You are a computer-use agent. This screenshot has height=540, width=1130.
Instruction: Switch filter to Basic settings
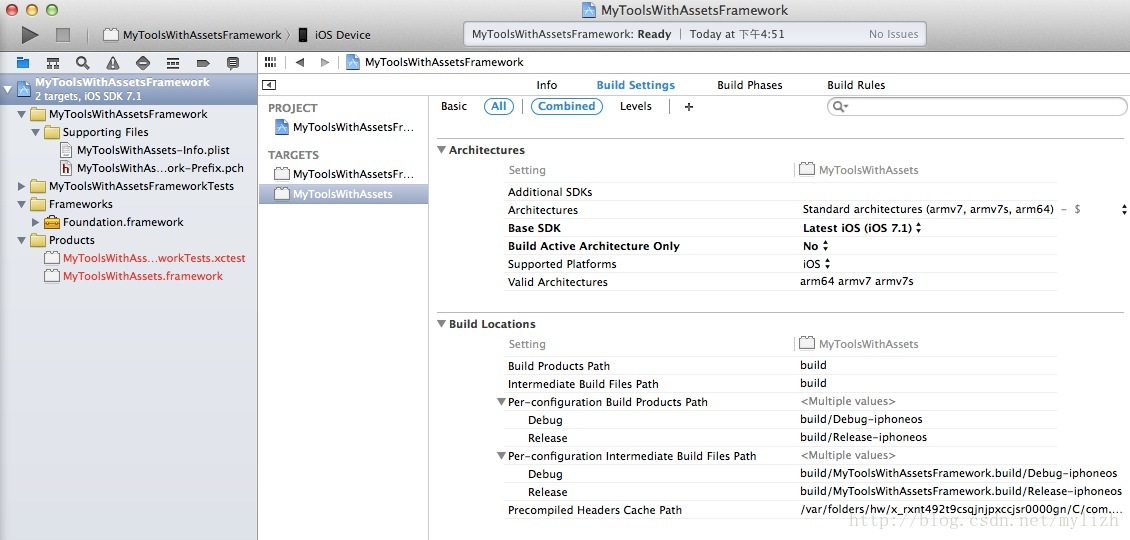pos(454,106)
